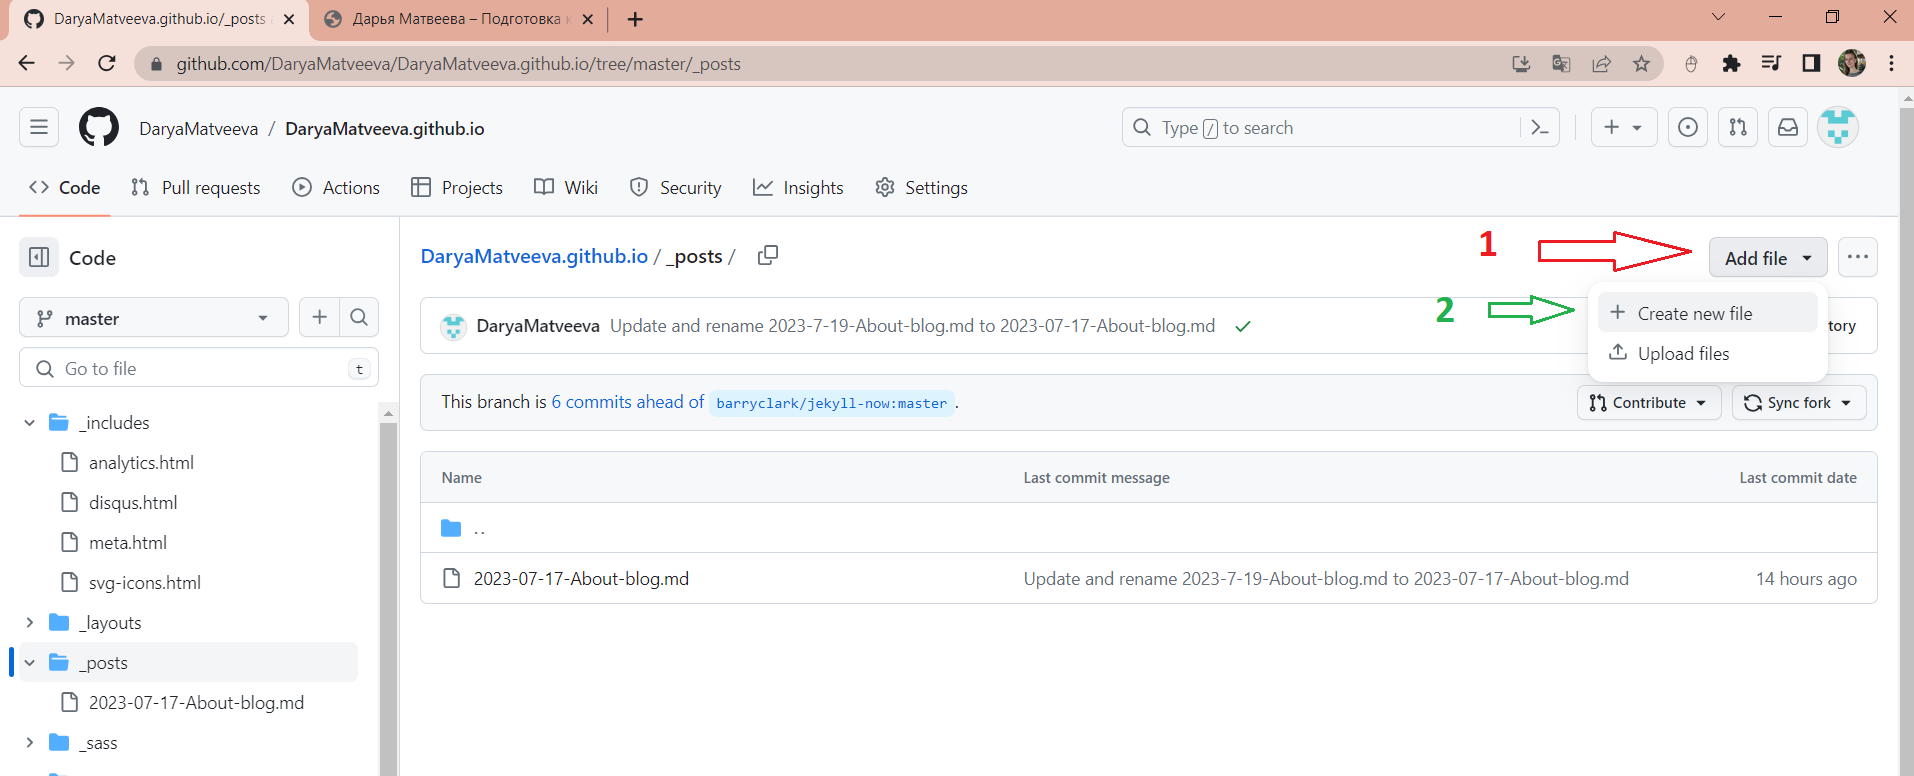
Task: Expand the _layouts folder in tree
Action: [30, 623]
